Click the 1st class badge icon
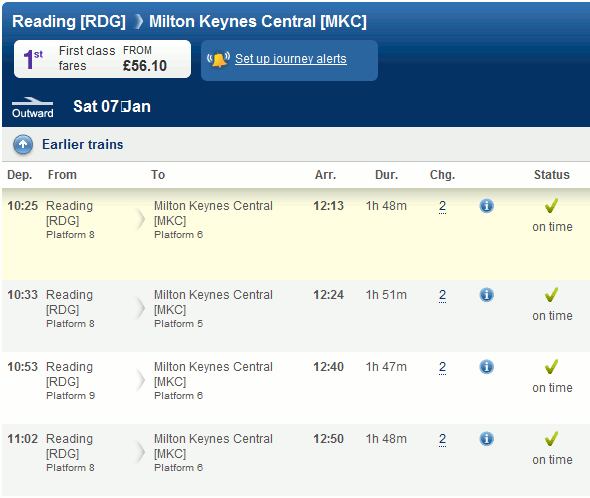This screenshot has height=498, width=590. point(33,59)
